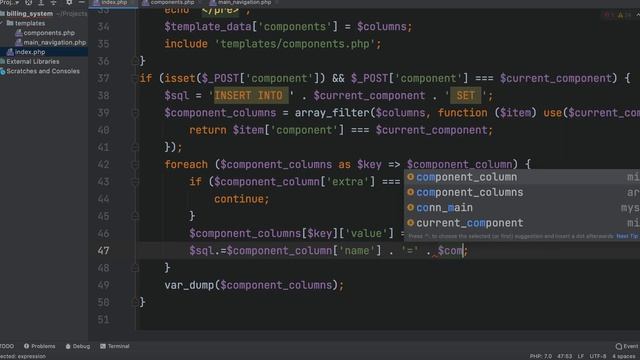Select External Libraries node
Screen dimensions: 640x360
pos(33,61)
